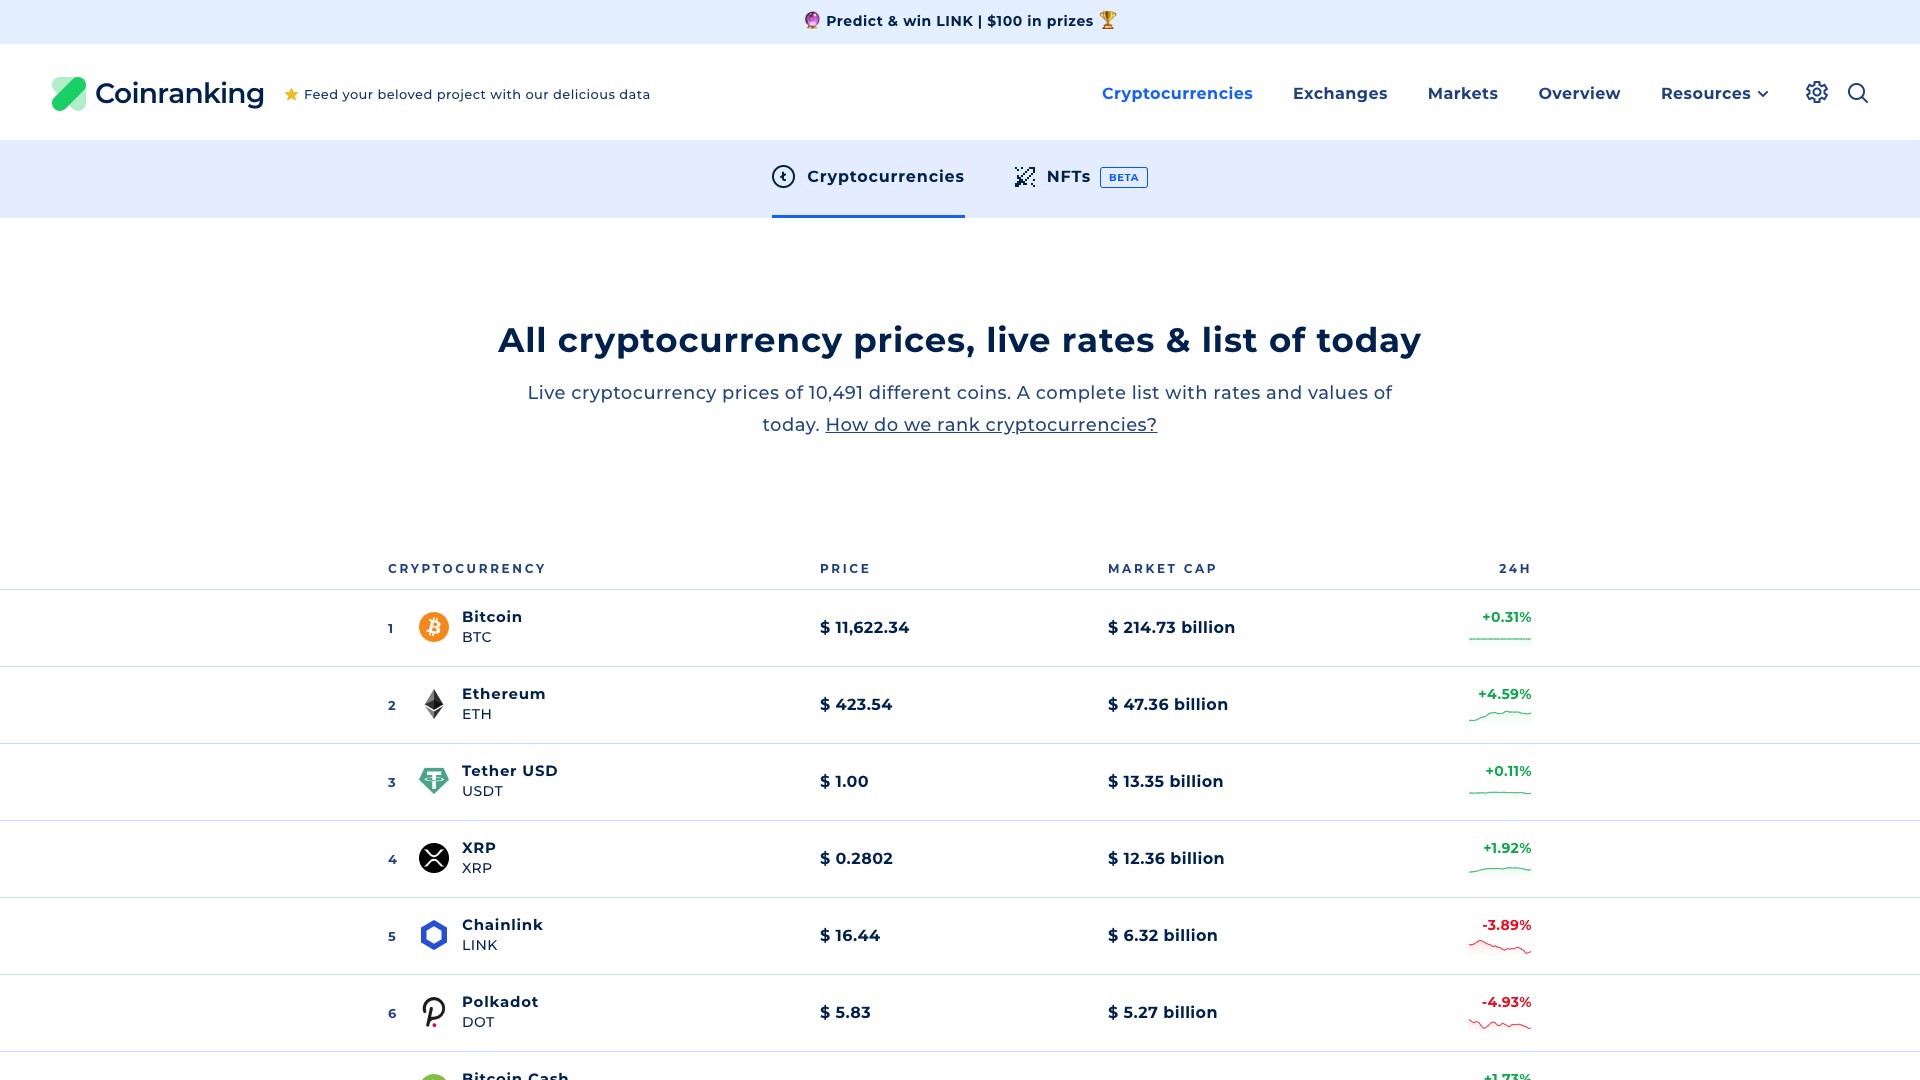The height and width of the screenshot is (1080, 1920).
Task: Open the Markets navigation item
Action: (1462, 93)
